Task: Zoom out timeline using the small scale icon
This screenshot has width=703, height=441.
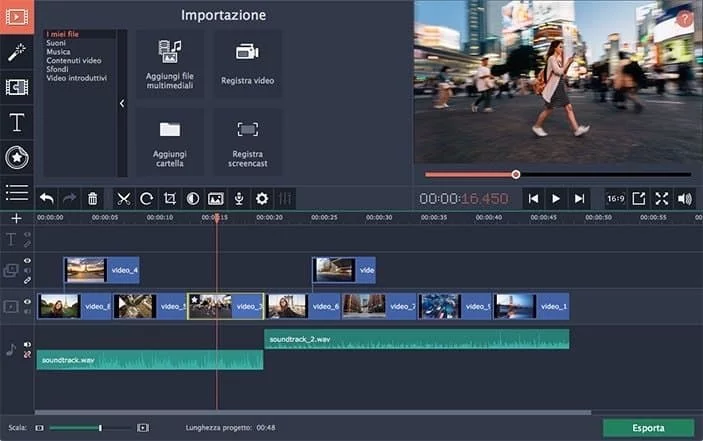Action: pos(39,428)
